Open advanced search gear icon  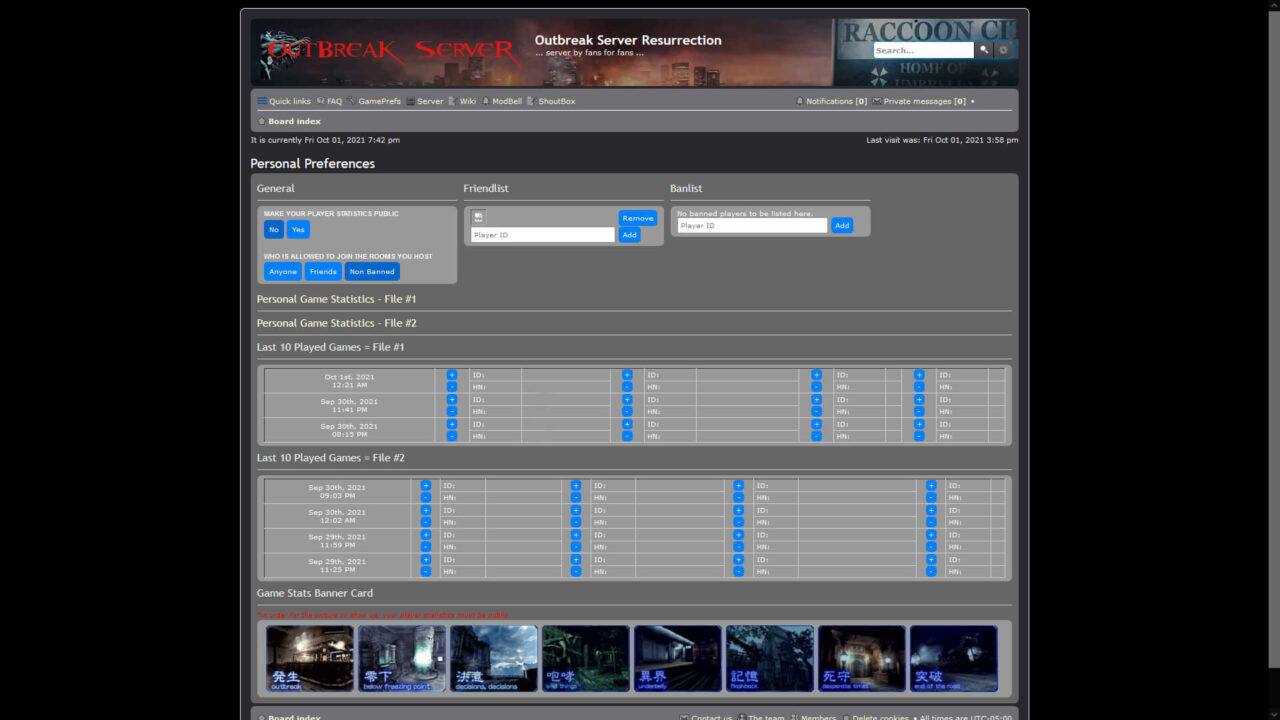pos(1003,50)
